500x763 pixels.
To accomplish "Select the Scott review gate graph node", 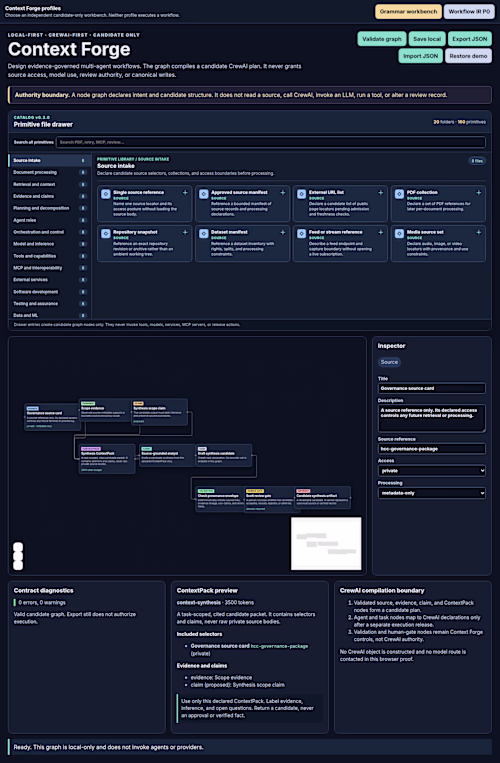I will tap(269, 500).
